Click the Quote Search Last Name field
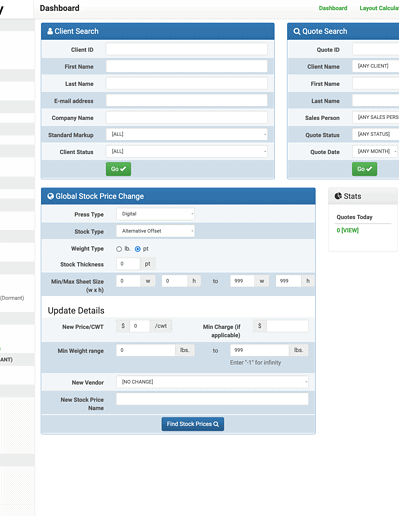The height and width of the screenshot is (516, 399). [x=376, y=100]
